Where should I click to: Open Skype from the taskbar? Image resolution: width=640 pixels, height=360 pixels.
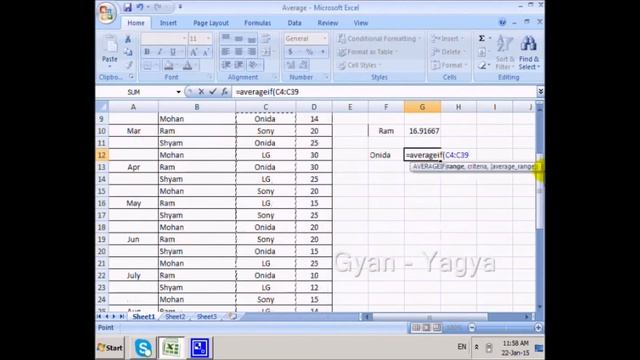(x=143, y=348)
